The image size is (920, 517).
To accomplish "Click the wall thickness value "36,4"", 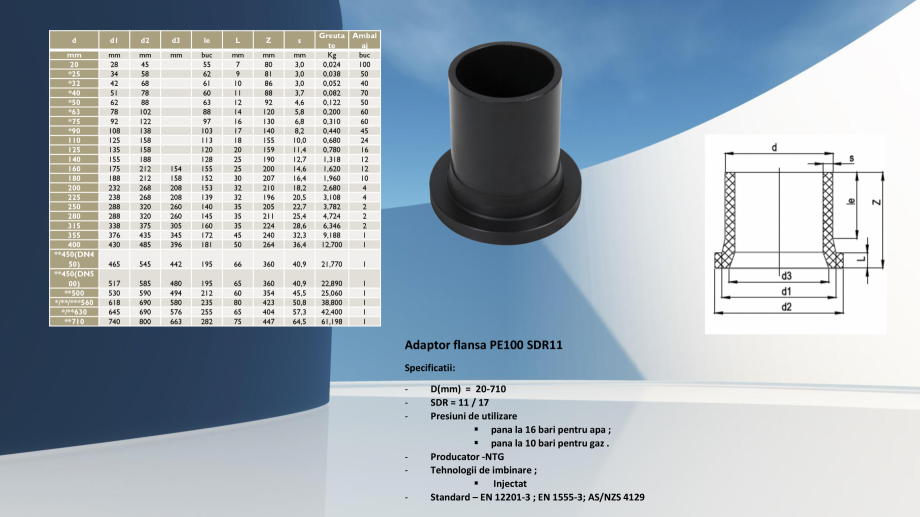I will (299, 244).
